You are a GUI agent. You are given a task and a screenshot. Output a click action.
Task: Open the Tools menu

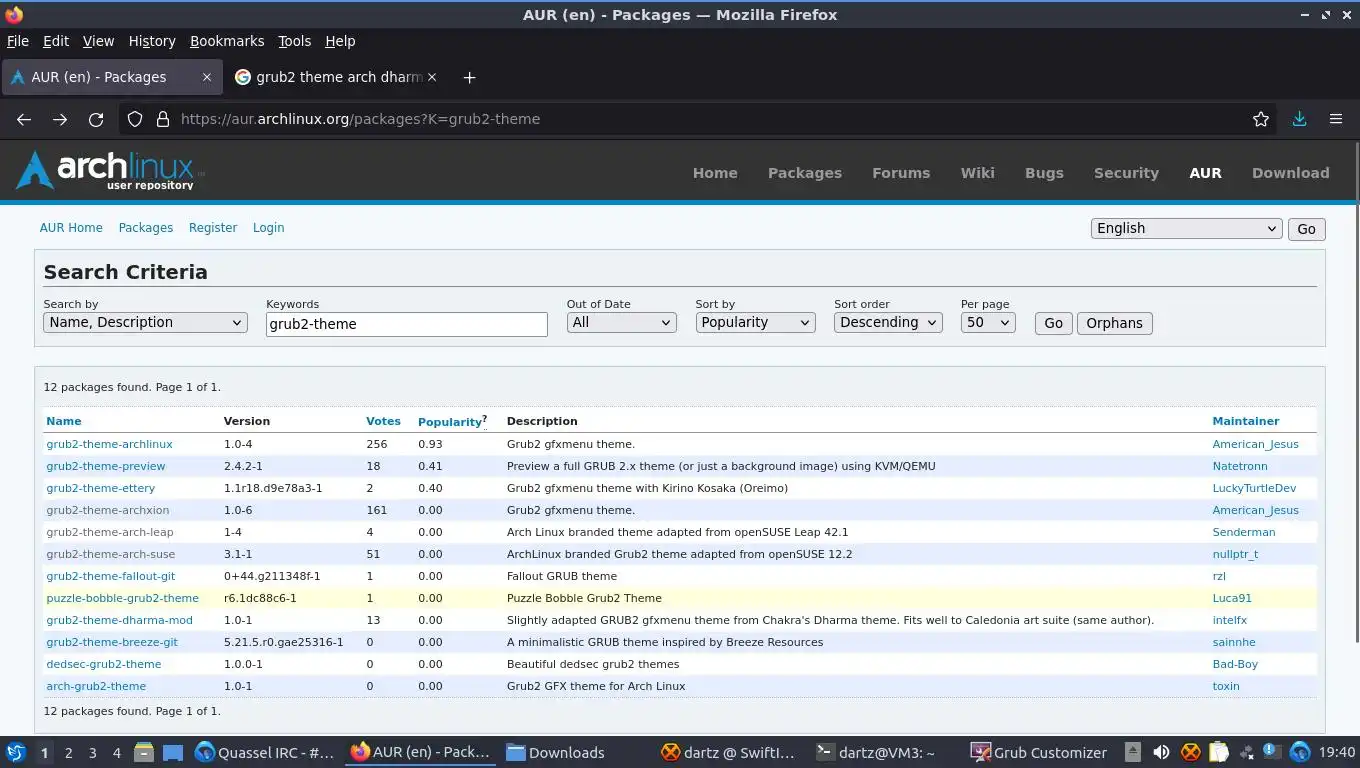(x=294, y=41)
